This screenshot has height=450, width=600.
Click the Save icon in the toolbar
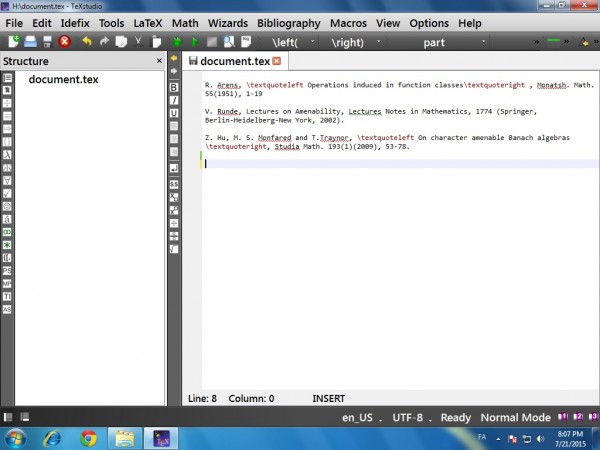(47, 42)
